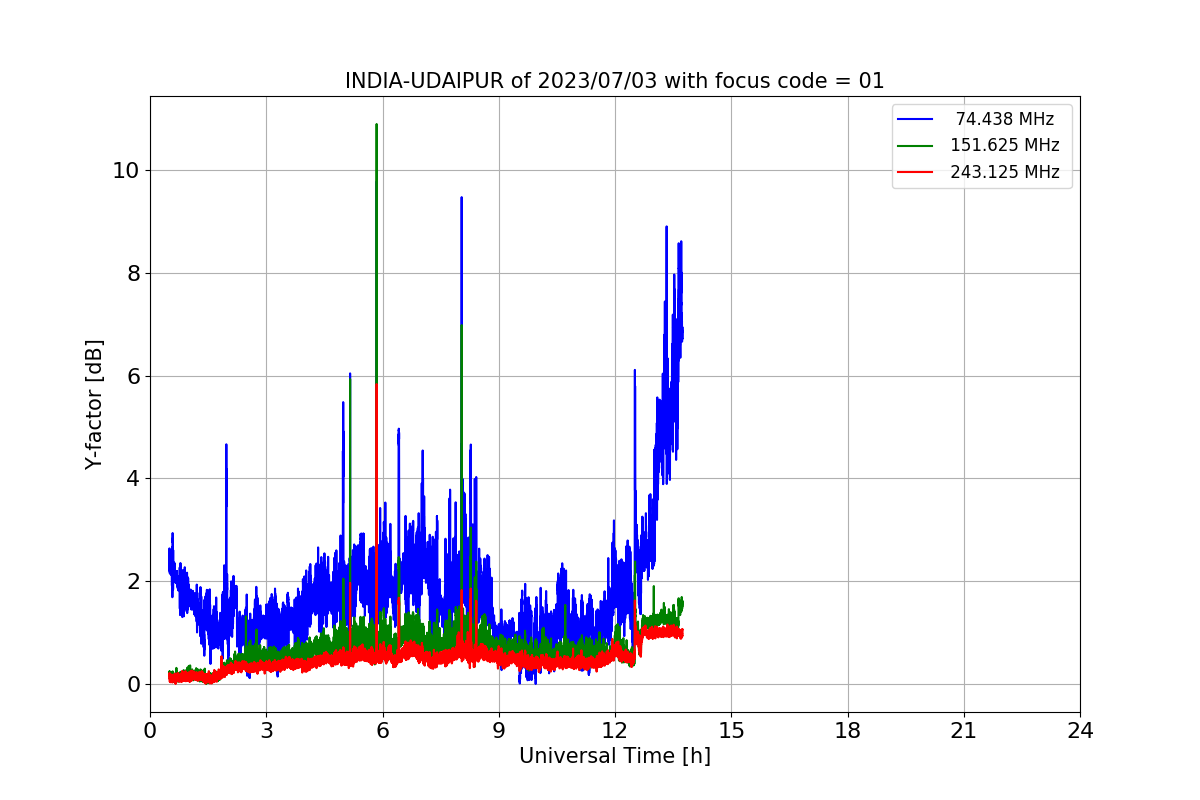Click the green line sample in legend
Screen dimensions: 1200x800
[915, 145]
